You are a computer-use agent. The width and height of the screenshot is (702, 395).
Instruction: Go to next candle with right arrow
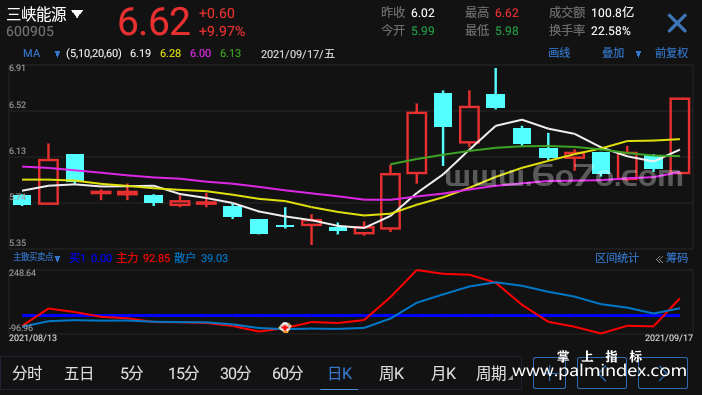(663, 373)
